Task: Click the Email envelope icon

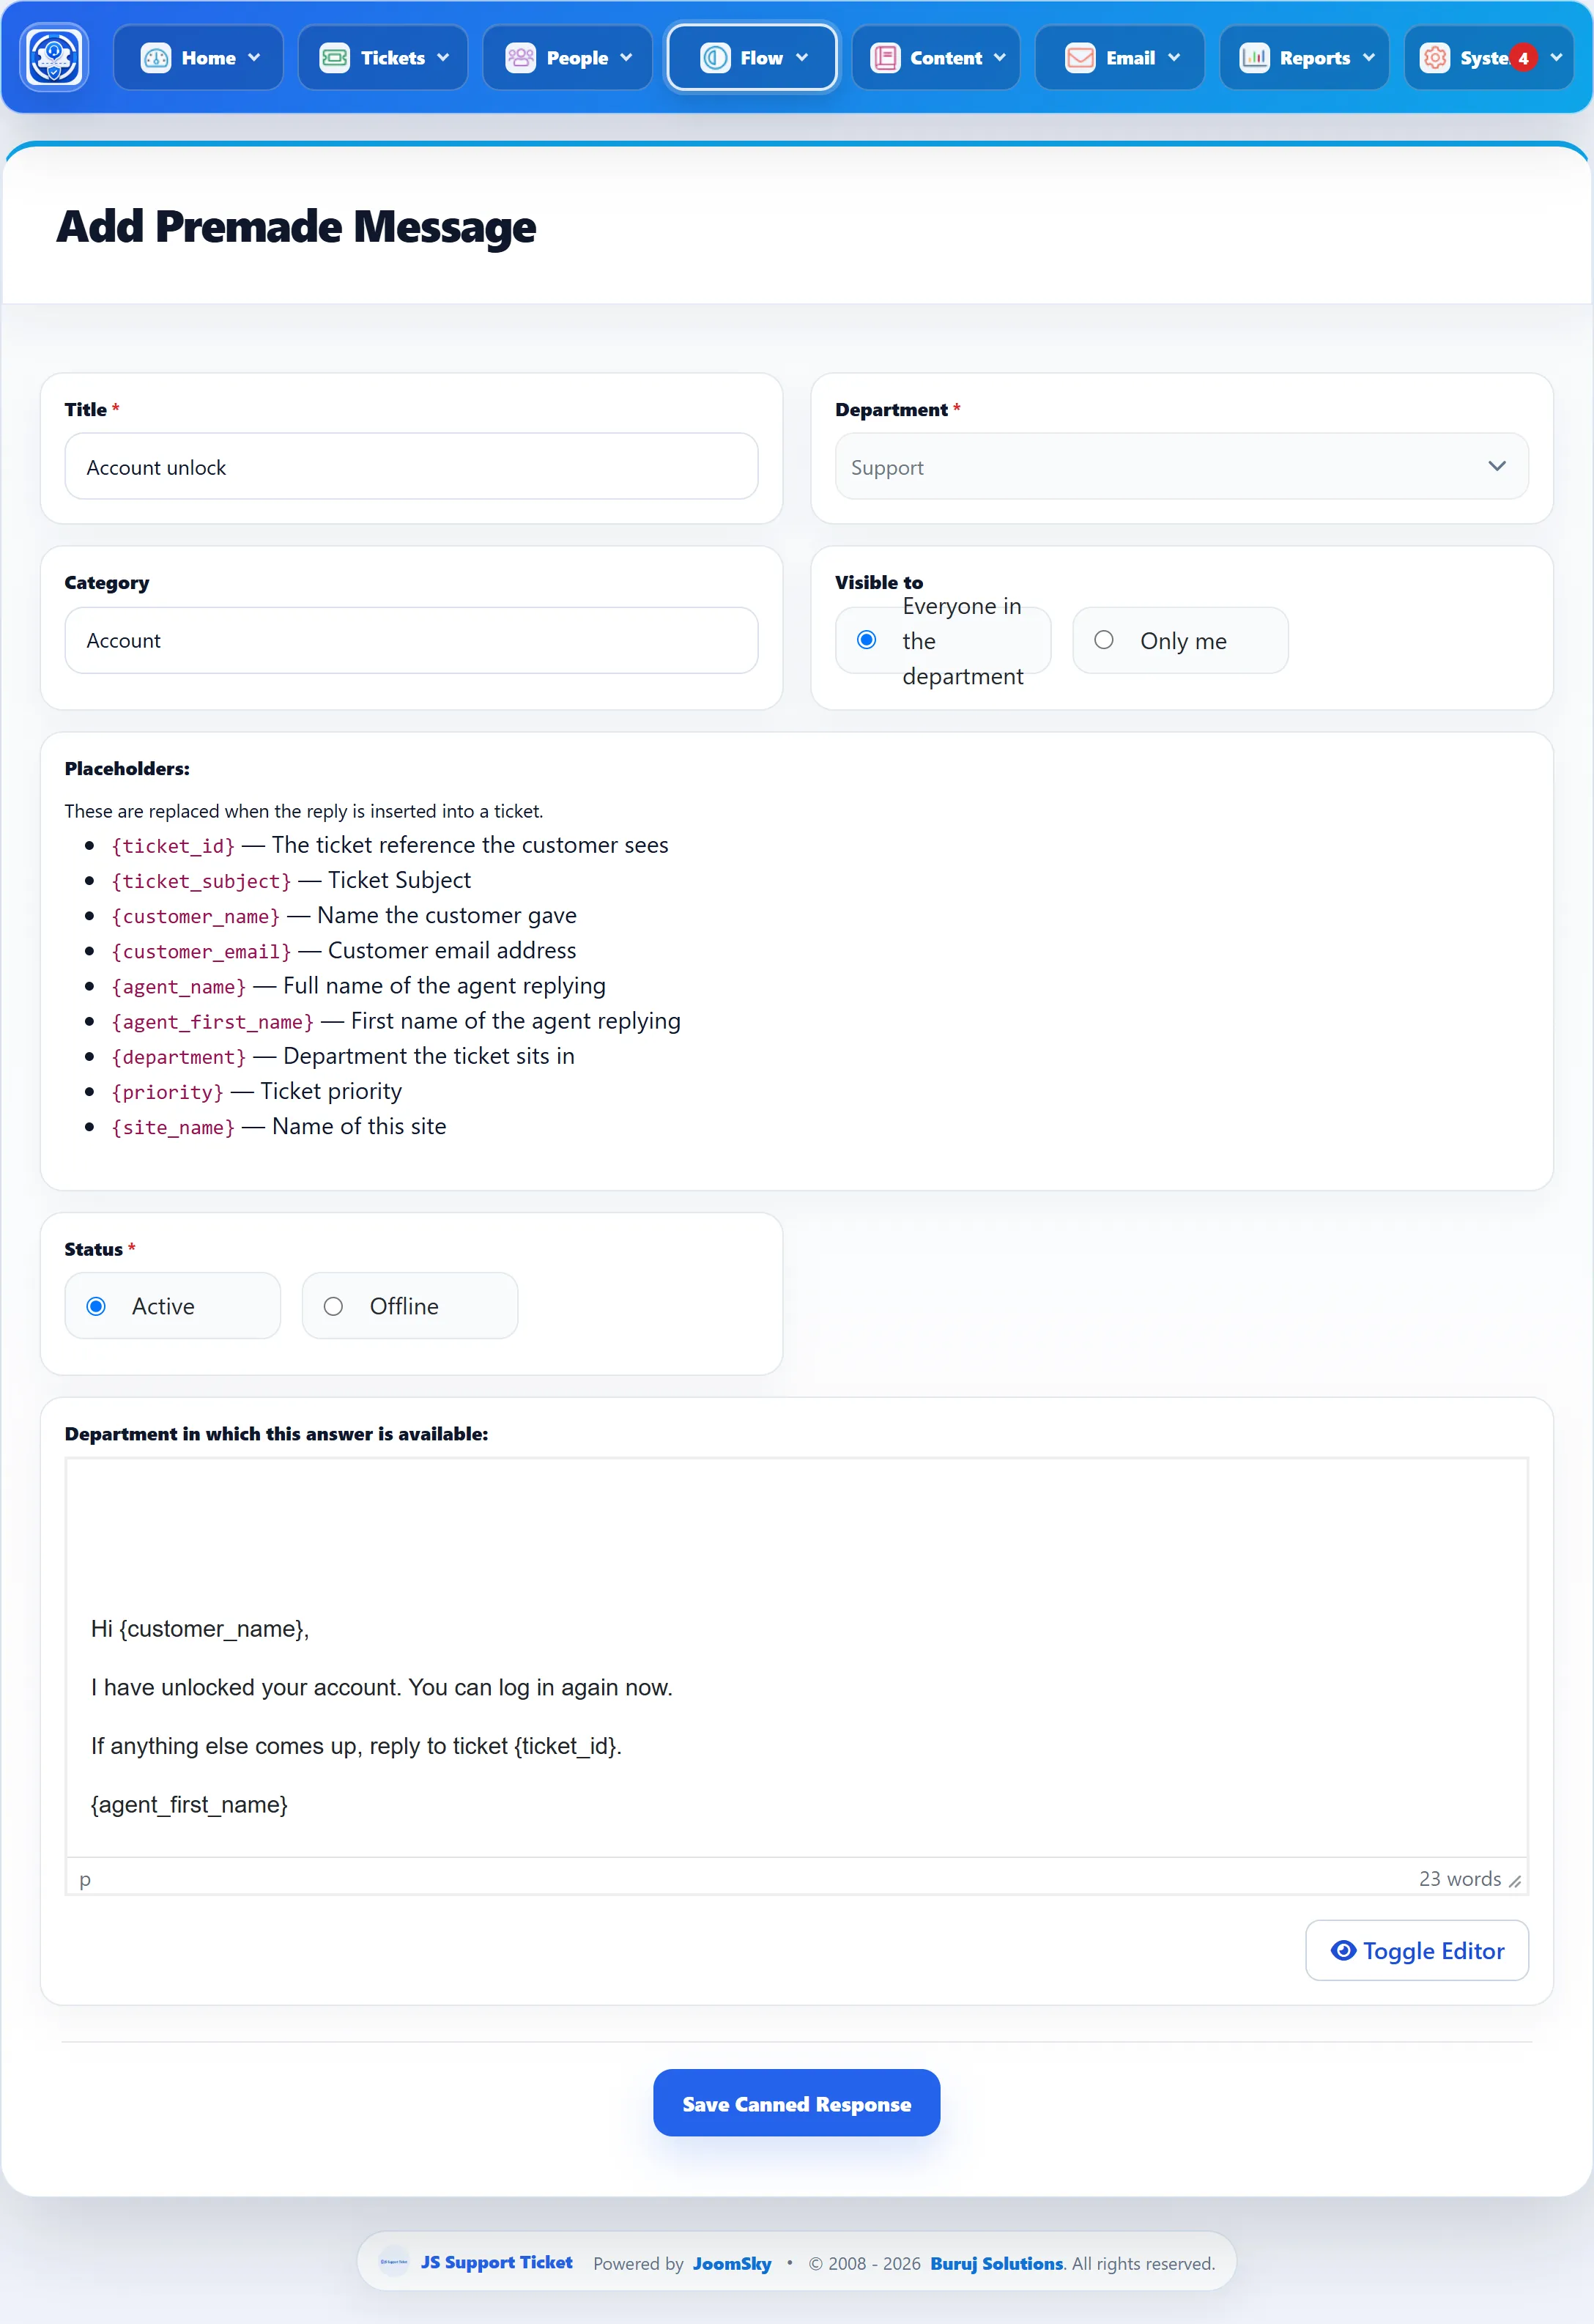Action: (1080, 58)
